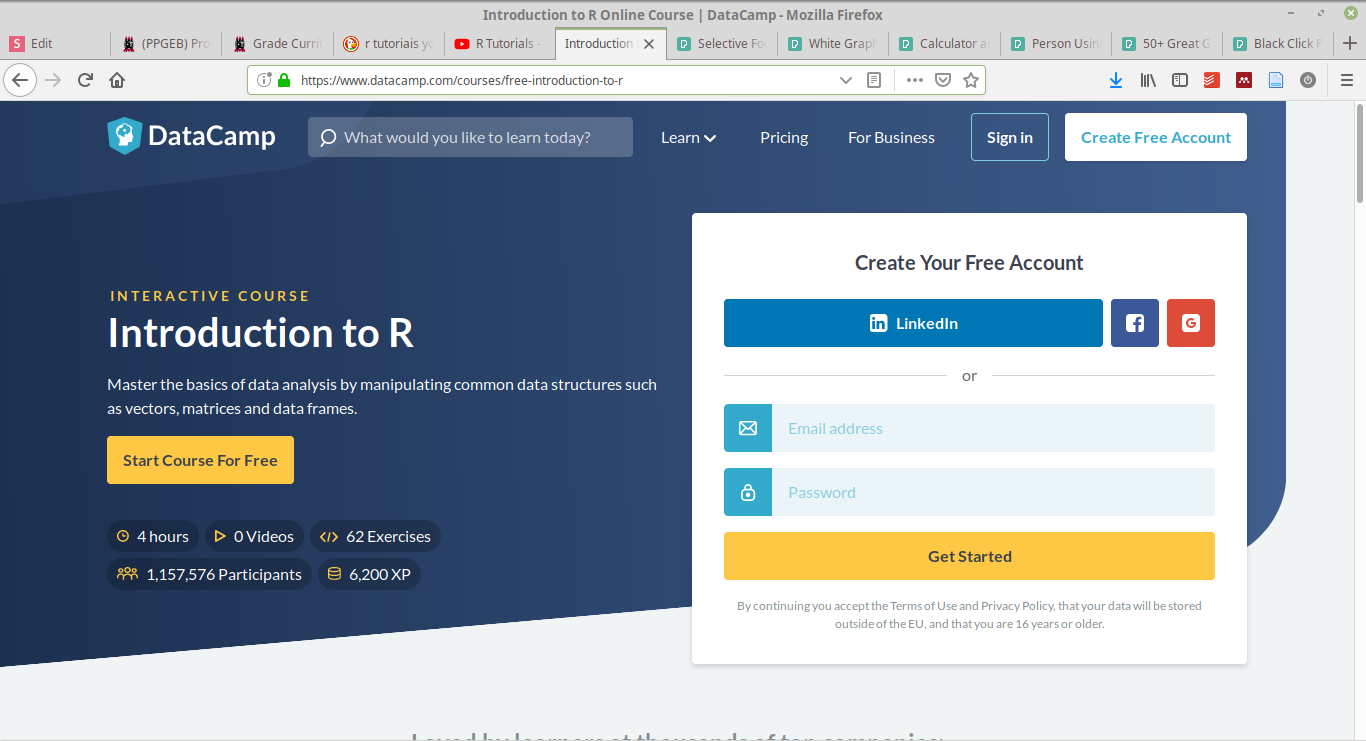
Task: Click the envelope icon beside Email address
Action: click(x=748, y=428)
